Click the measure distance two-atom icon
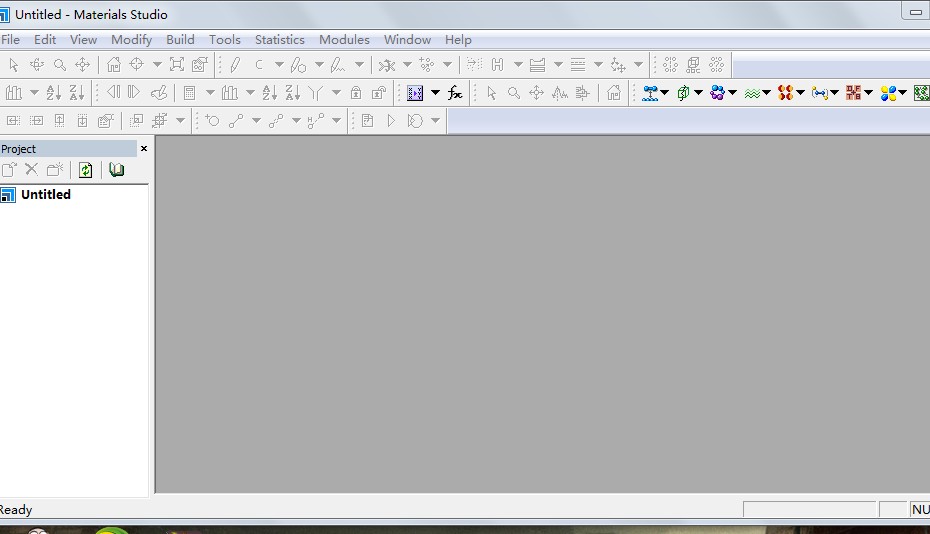The height and width of the screenshot is (534, 930). point(236,121)
